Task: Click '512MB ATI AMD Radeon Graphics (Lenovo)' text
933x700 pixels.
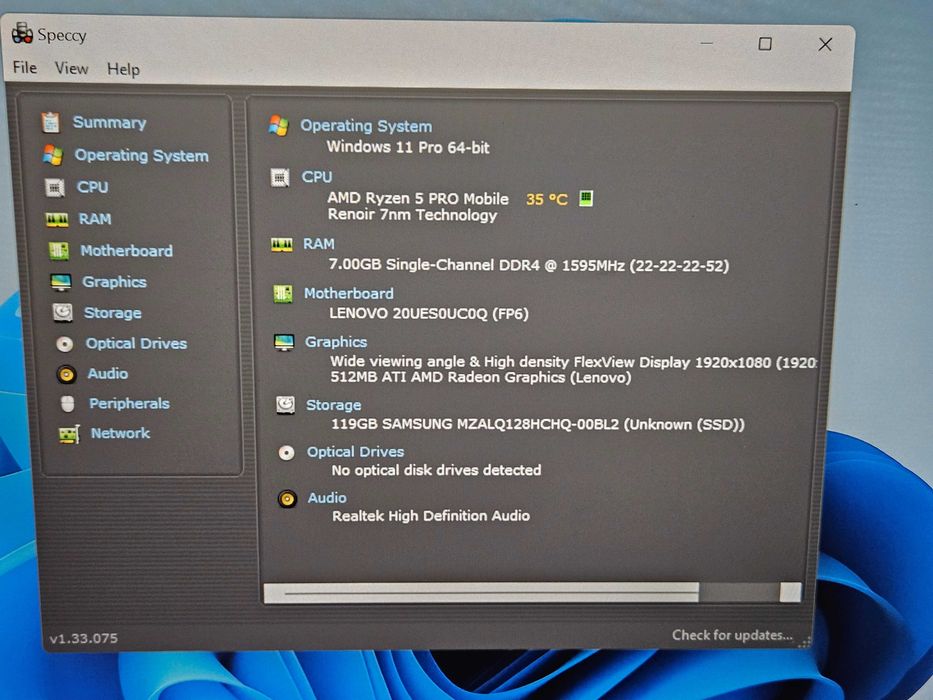Action: coord(481,377)
